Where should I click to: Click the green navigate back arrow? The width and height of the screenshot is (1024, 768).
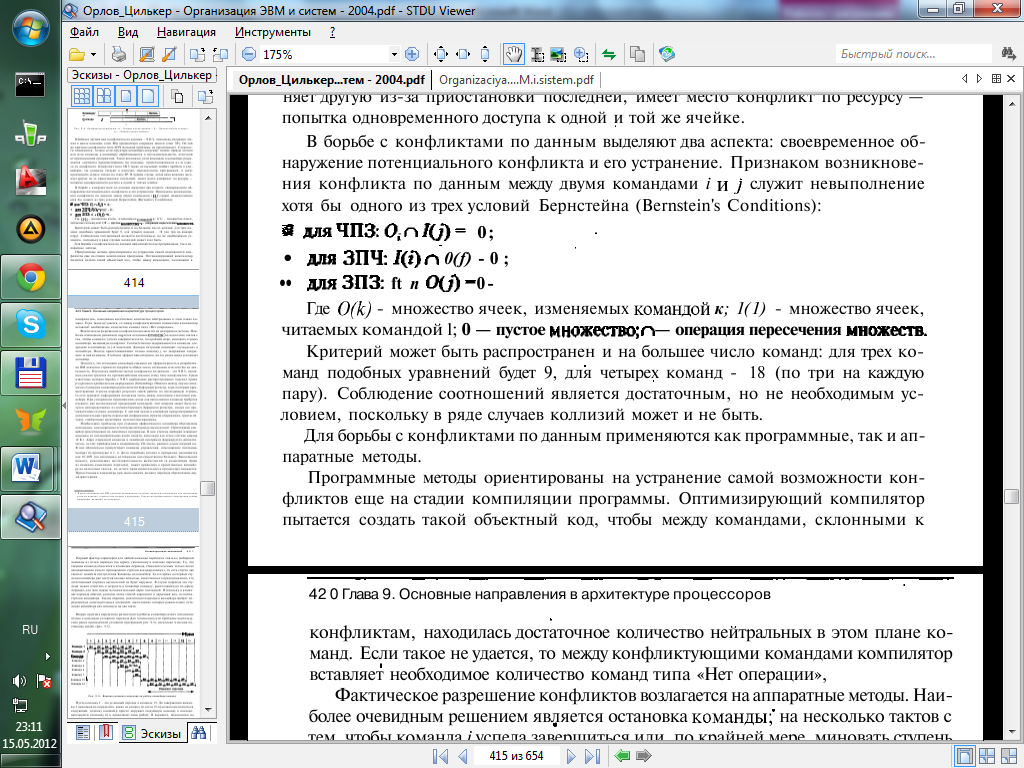[x=622, y=756]
